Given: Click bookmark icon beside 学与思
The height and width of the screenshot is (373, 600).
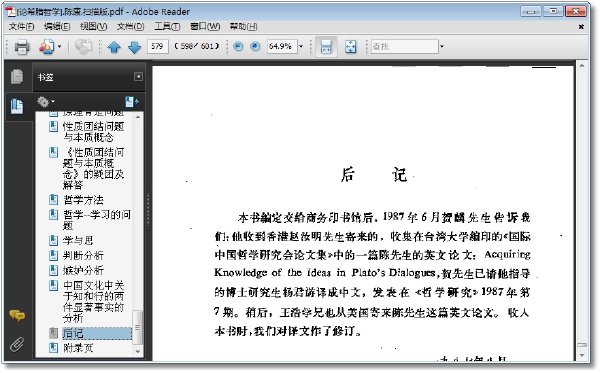Looking at the screenshot, I should tap(54, 240).
